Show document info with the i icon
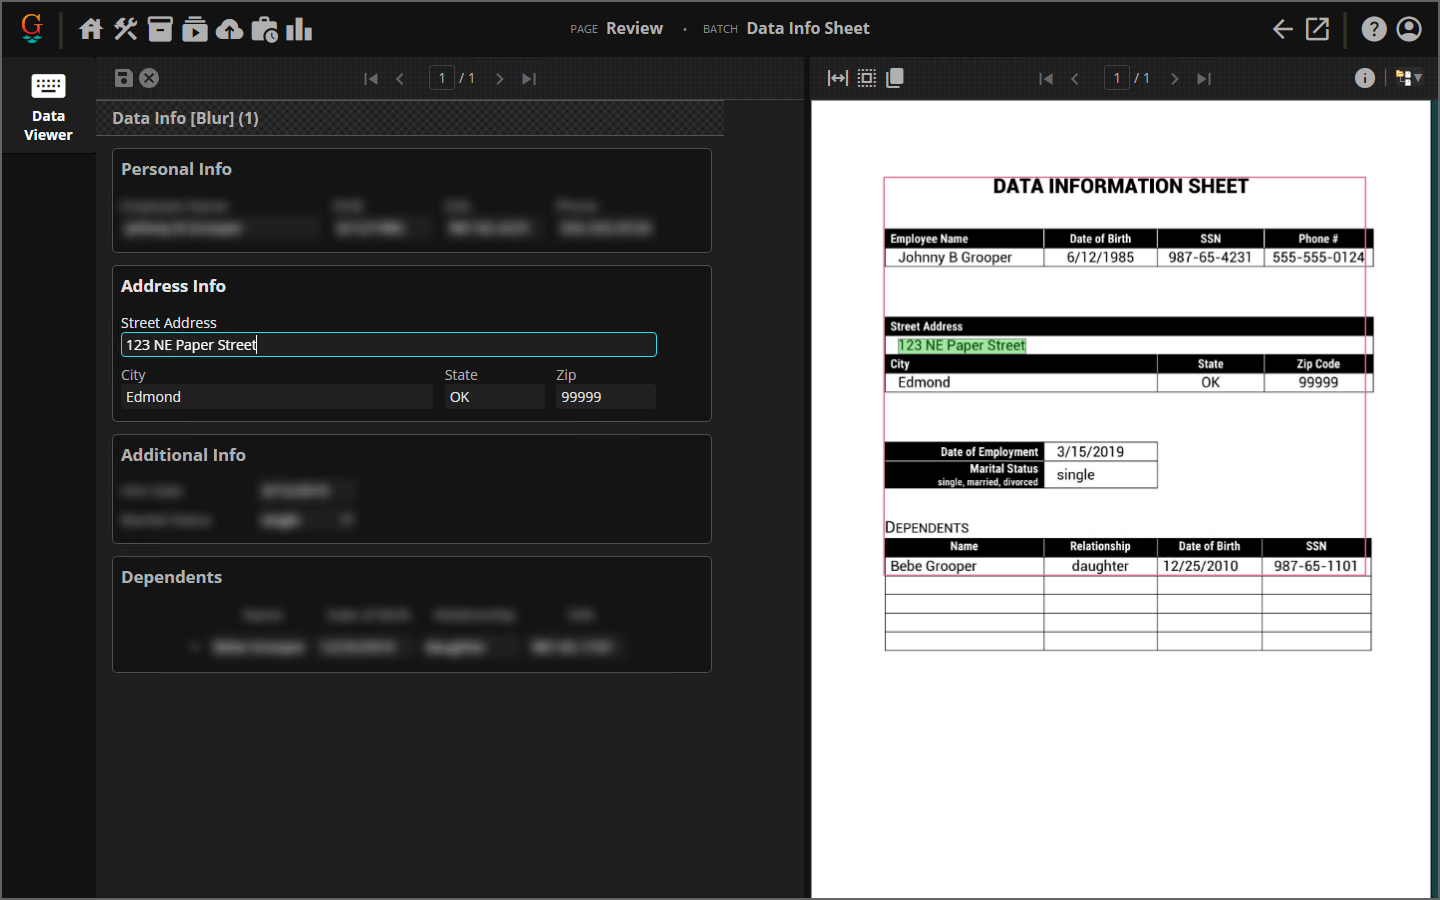1440x900 pixels. point(1365,78)
